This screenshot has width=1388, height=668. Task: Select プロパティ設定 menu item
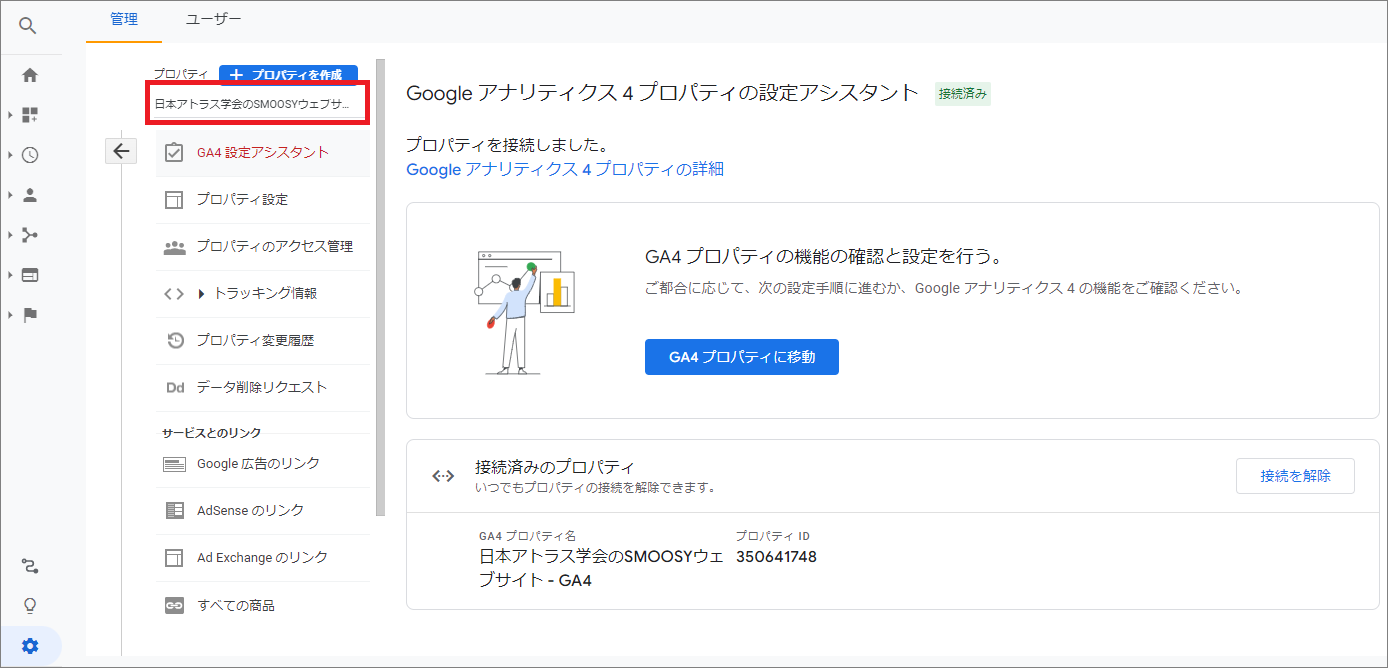(x=263, y=200)
